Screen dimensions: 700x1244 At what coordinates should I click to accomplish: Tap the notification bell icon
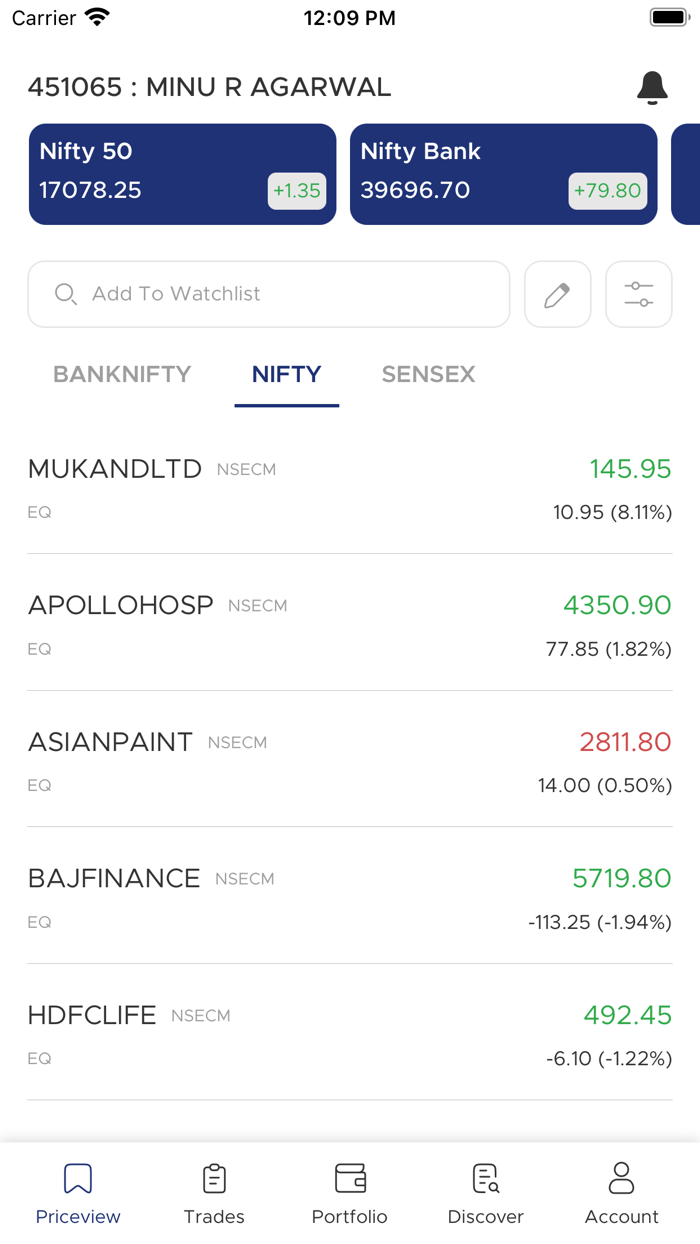pos(652,88)
